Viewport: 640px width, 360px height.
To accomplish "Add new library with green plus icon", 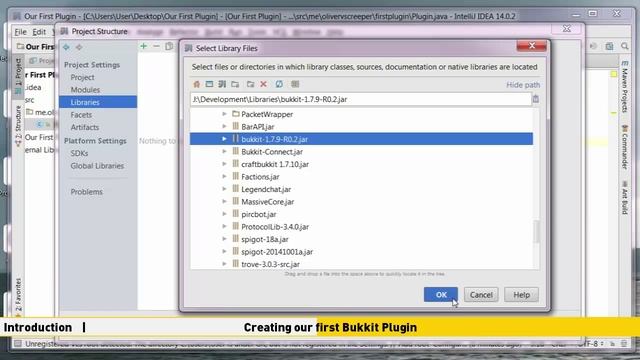I will pyautogui.click(x=144, y=47).
